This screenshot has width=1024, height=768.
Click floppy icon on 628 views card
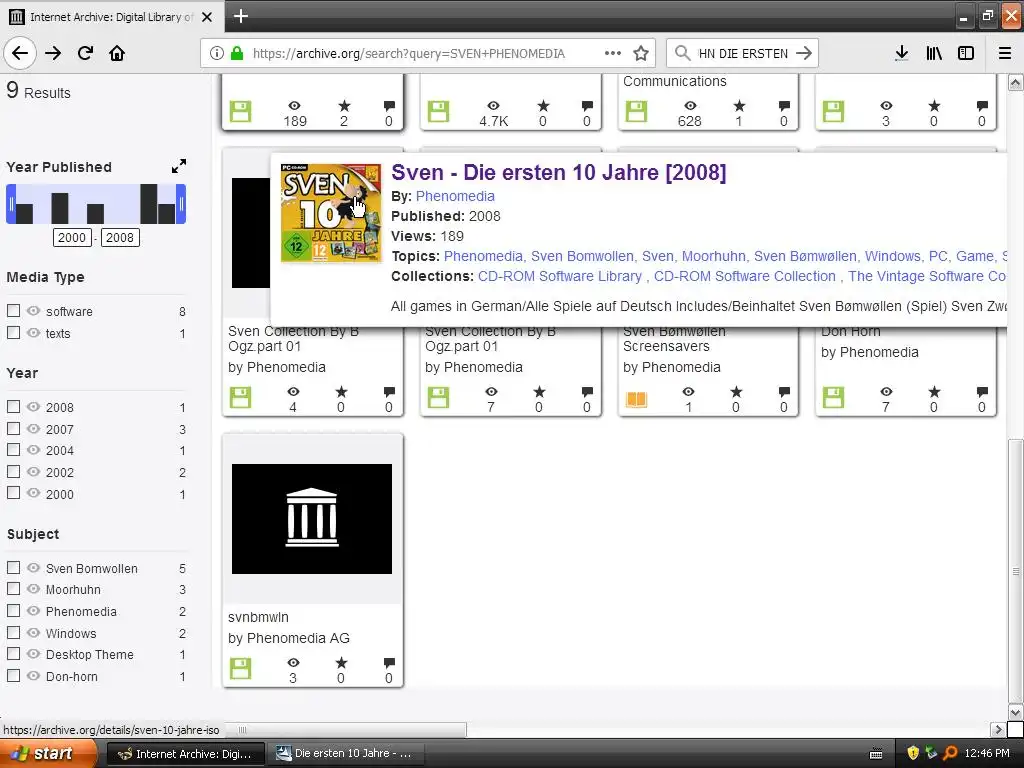(x=636, y=111)
